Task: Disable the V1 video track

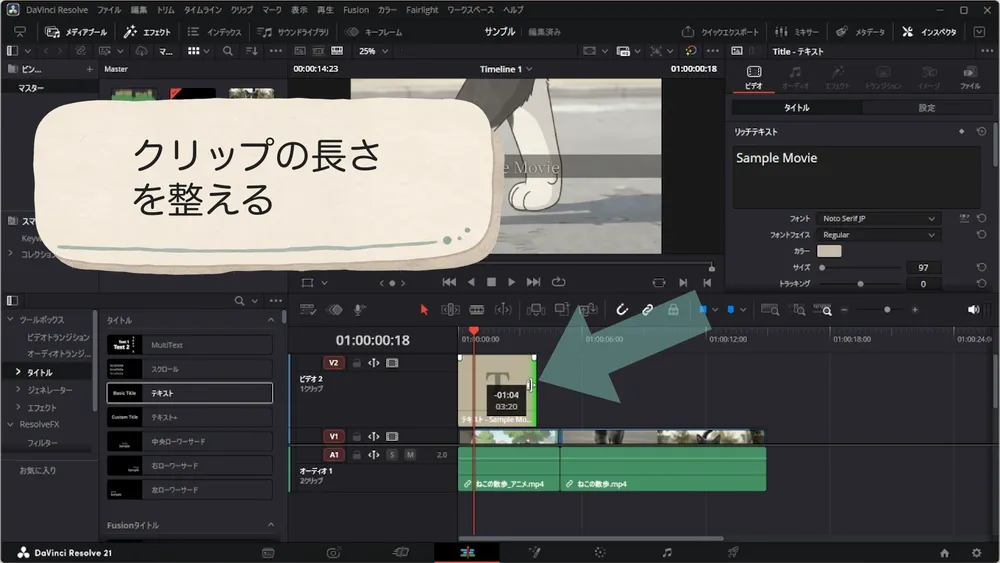Action: tap(392, 437)
